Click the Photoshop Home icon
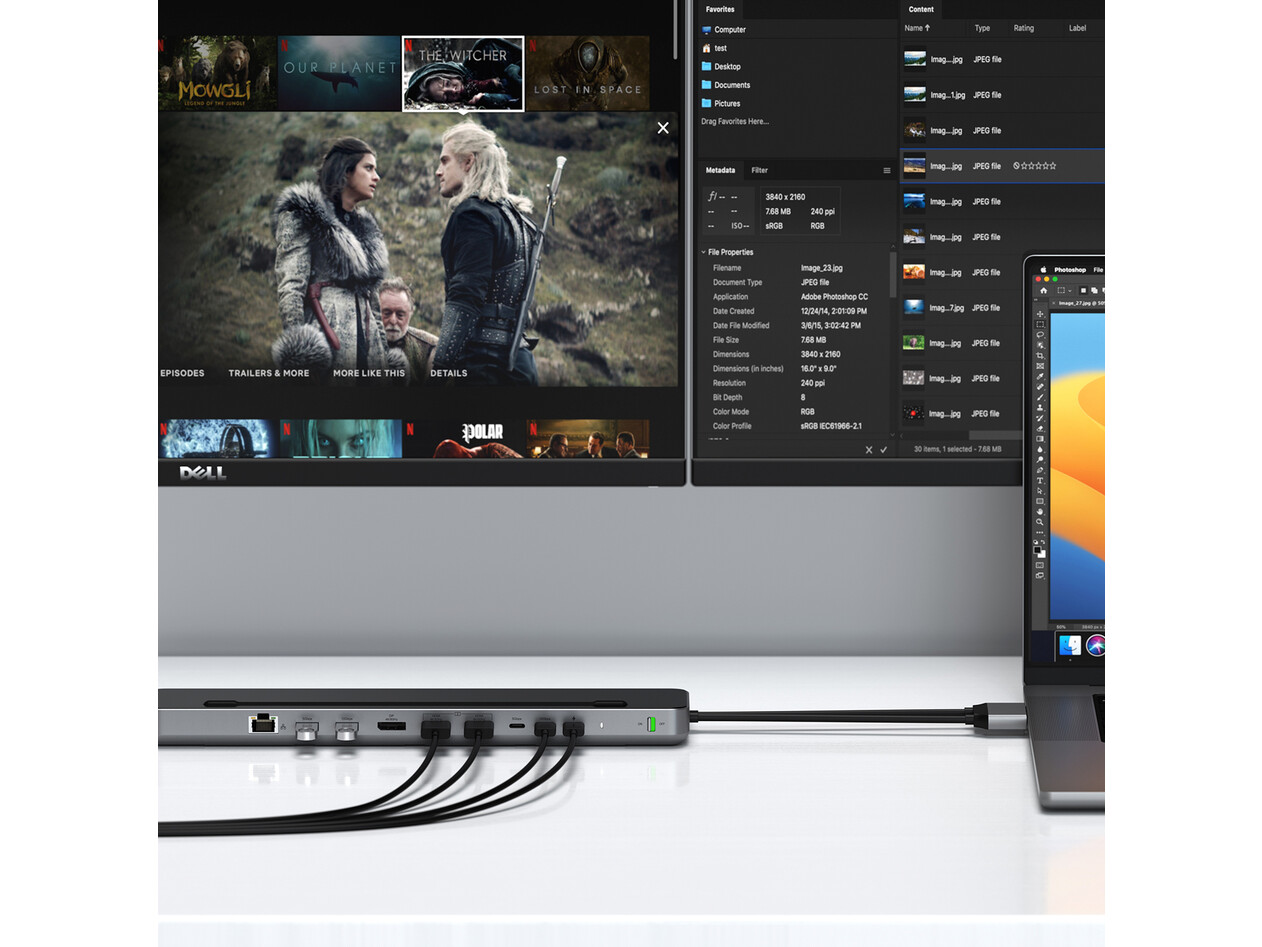 (1043, 290)
